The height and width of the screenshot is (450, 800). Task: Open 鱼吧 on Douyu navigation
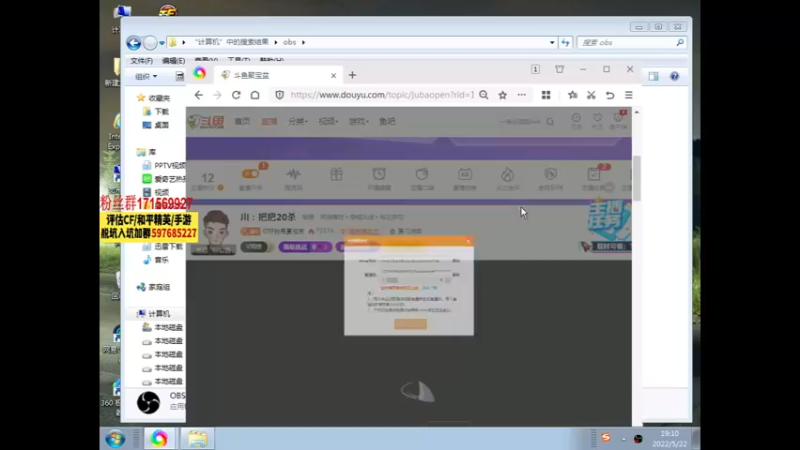(387, 121)
